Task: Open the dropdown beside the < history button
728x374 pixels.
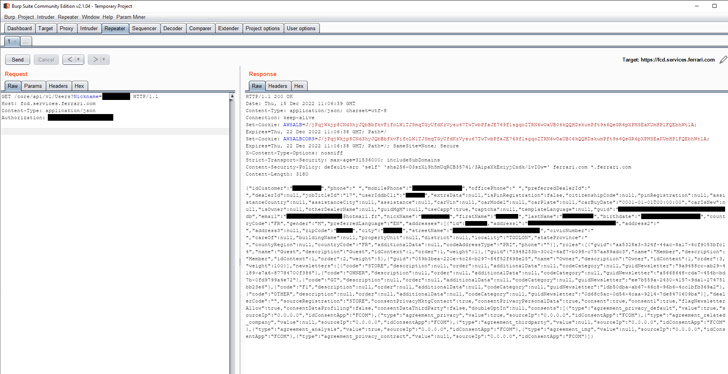Action: coord(79,59)
